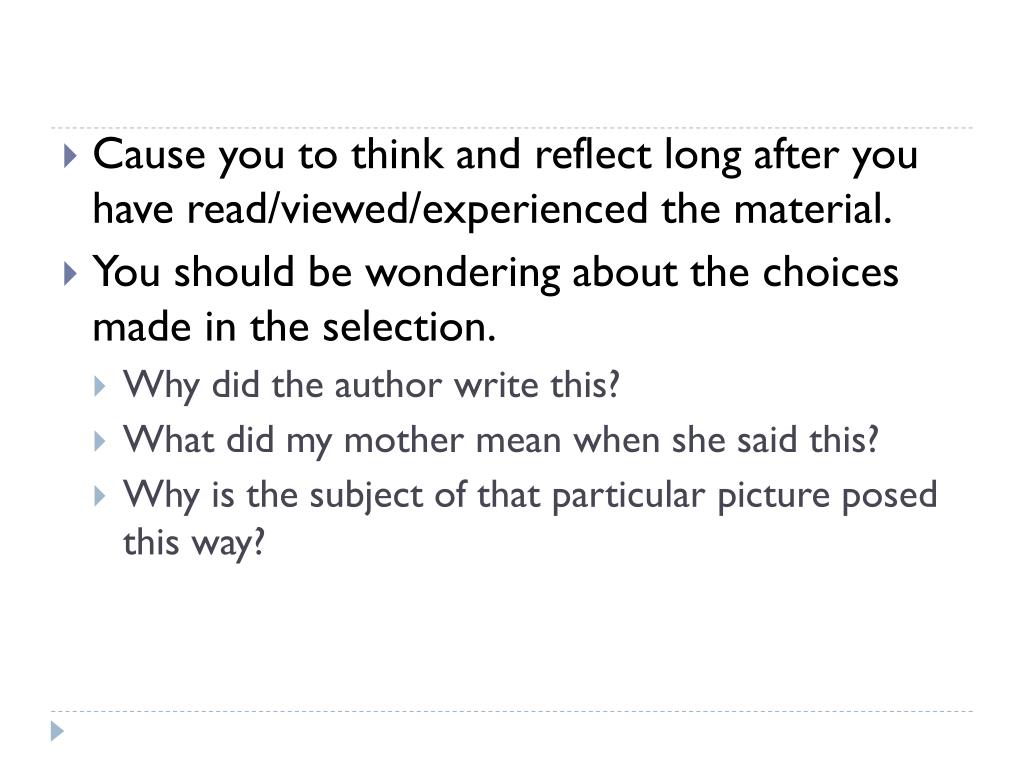The width and height of the screenshot is (1024, 768).
Task: Click the arrow bullet beside 'You should be wondering'
Action: click(71, 273)
